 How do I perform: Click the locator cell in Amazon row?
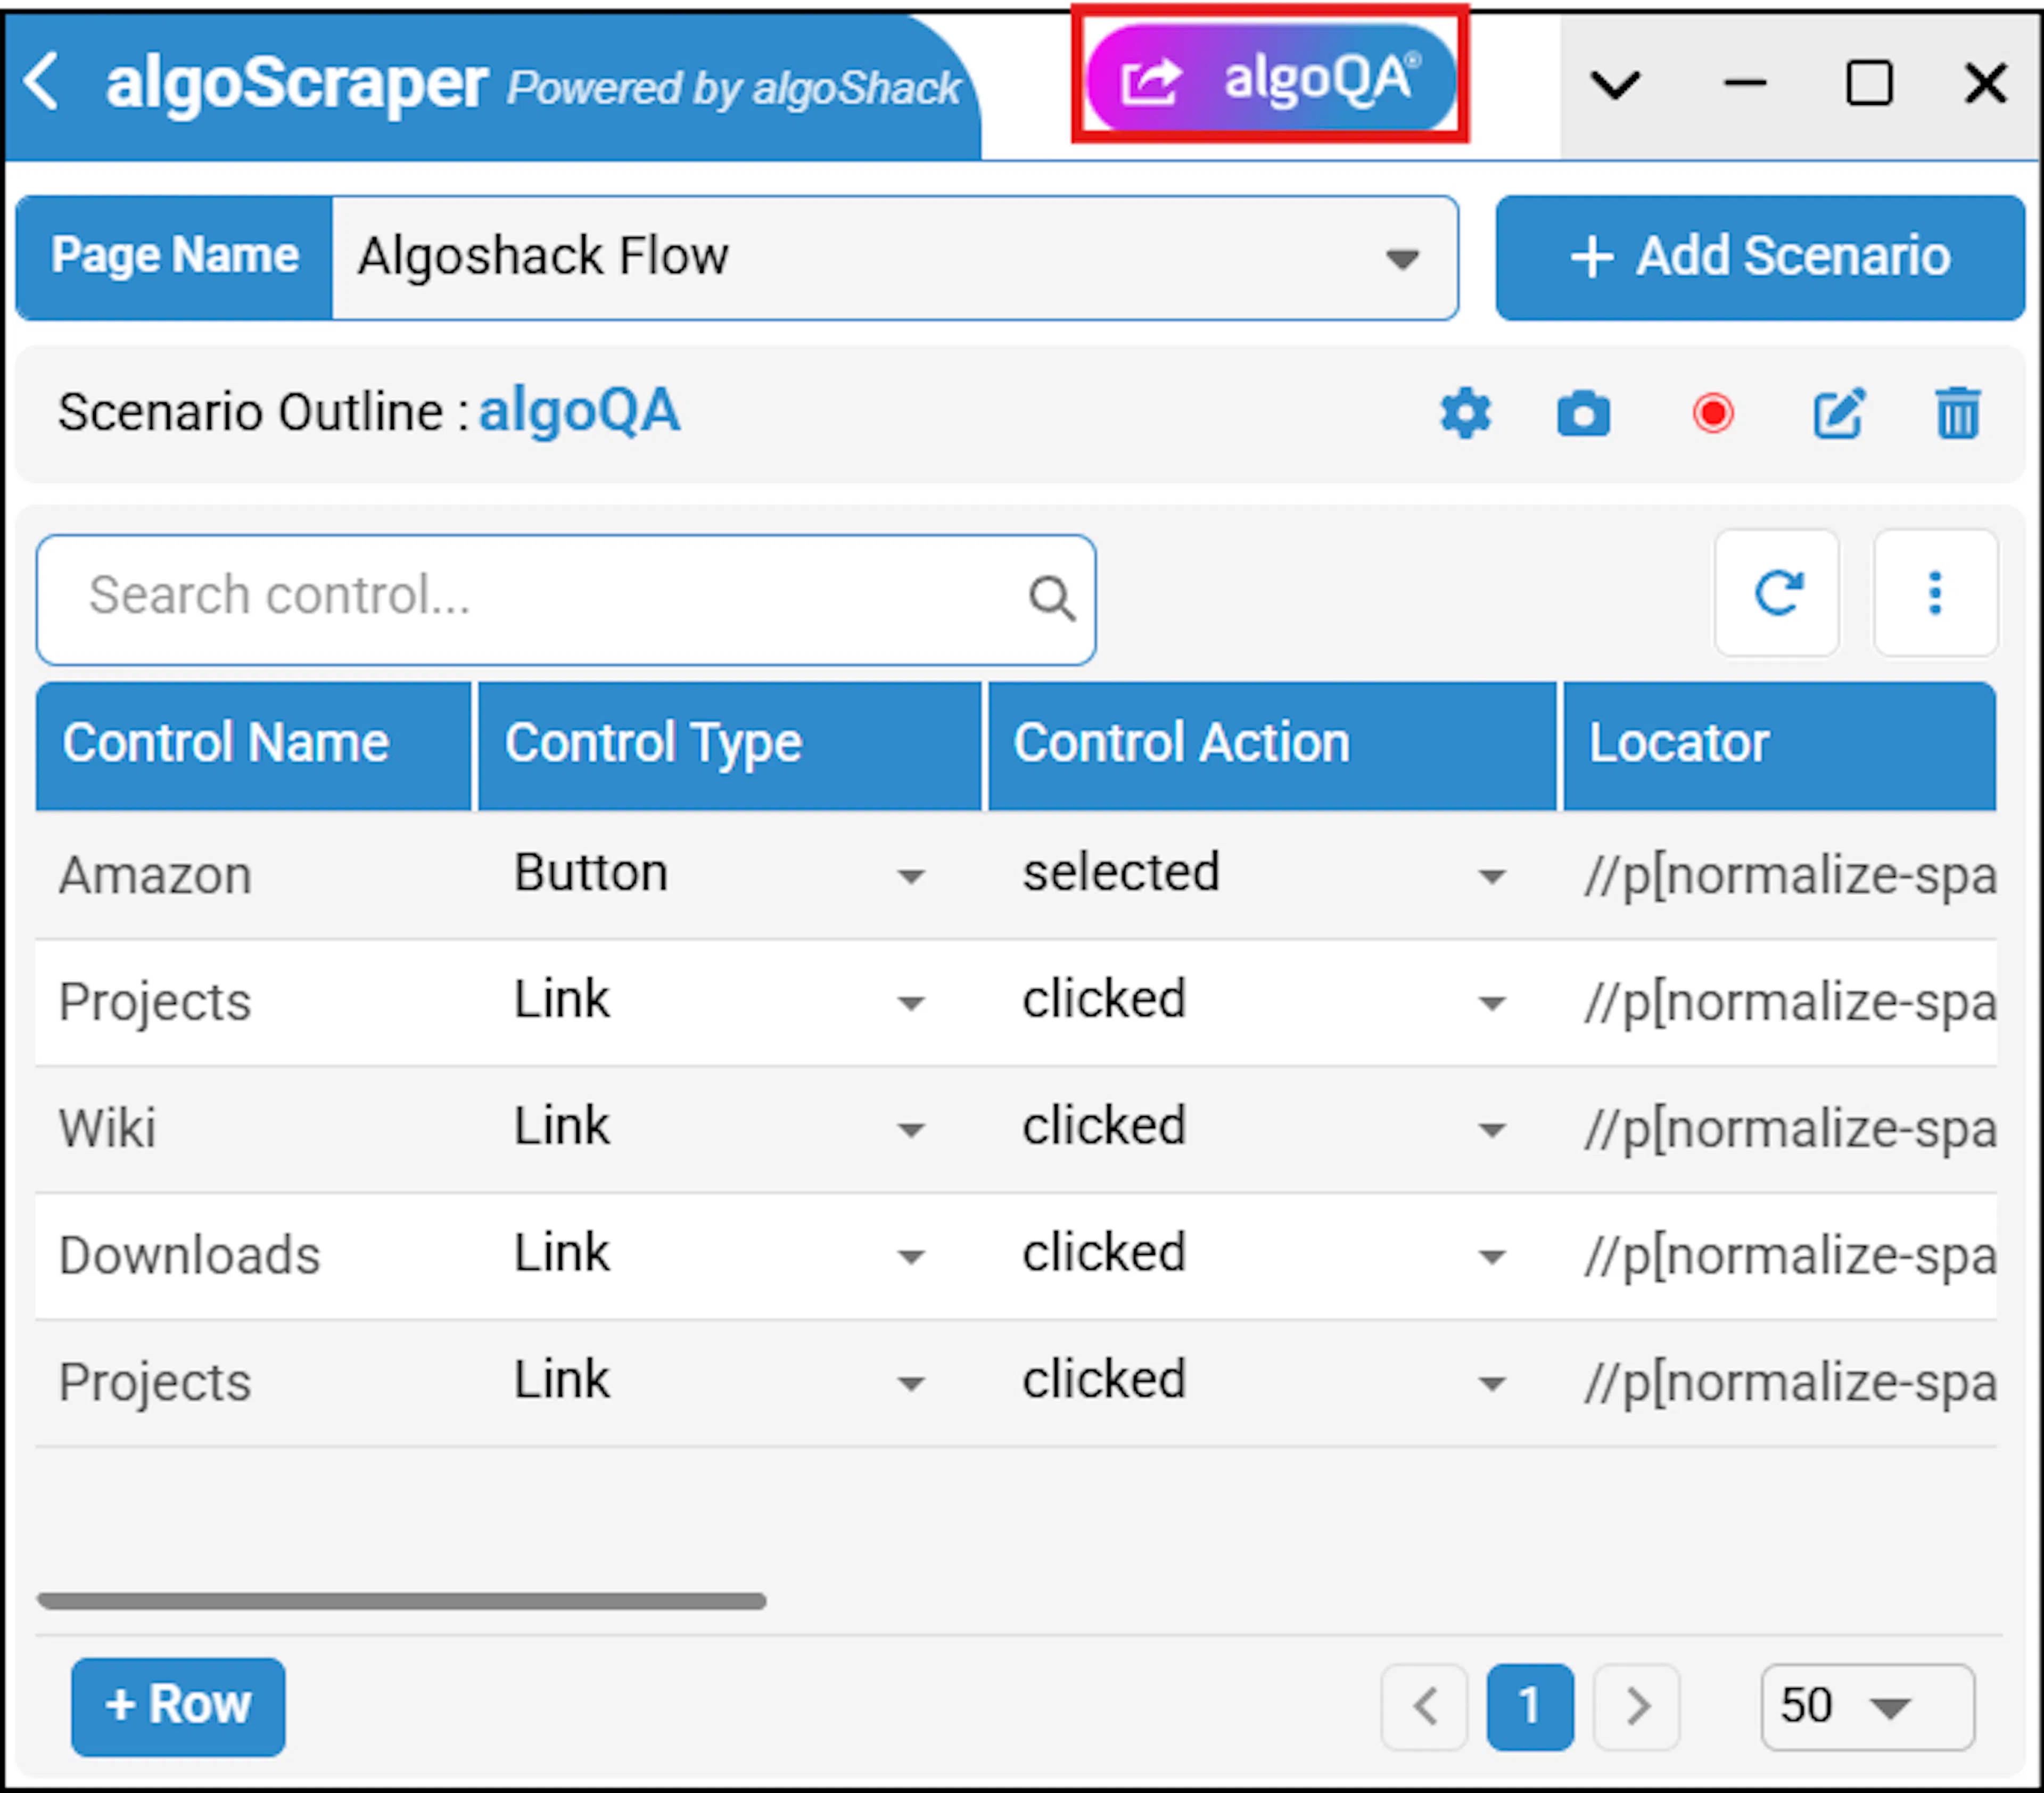coord(1790,876)
